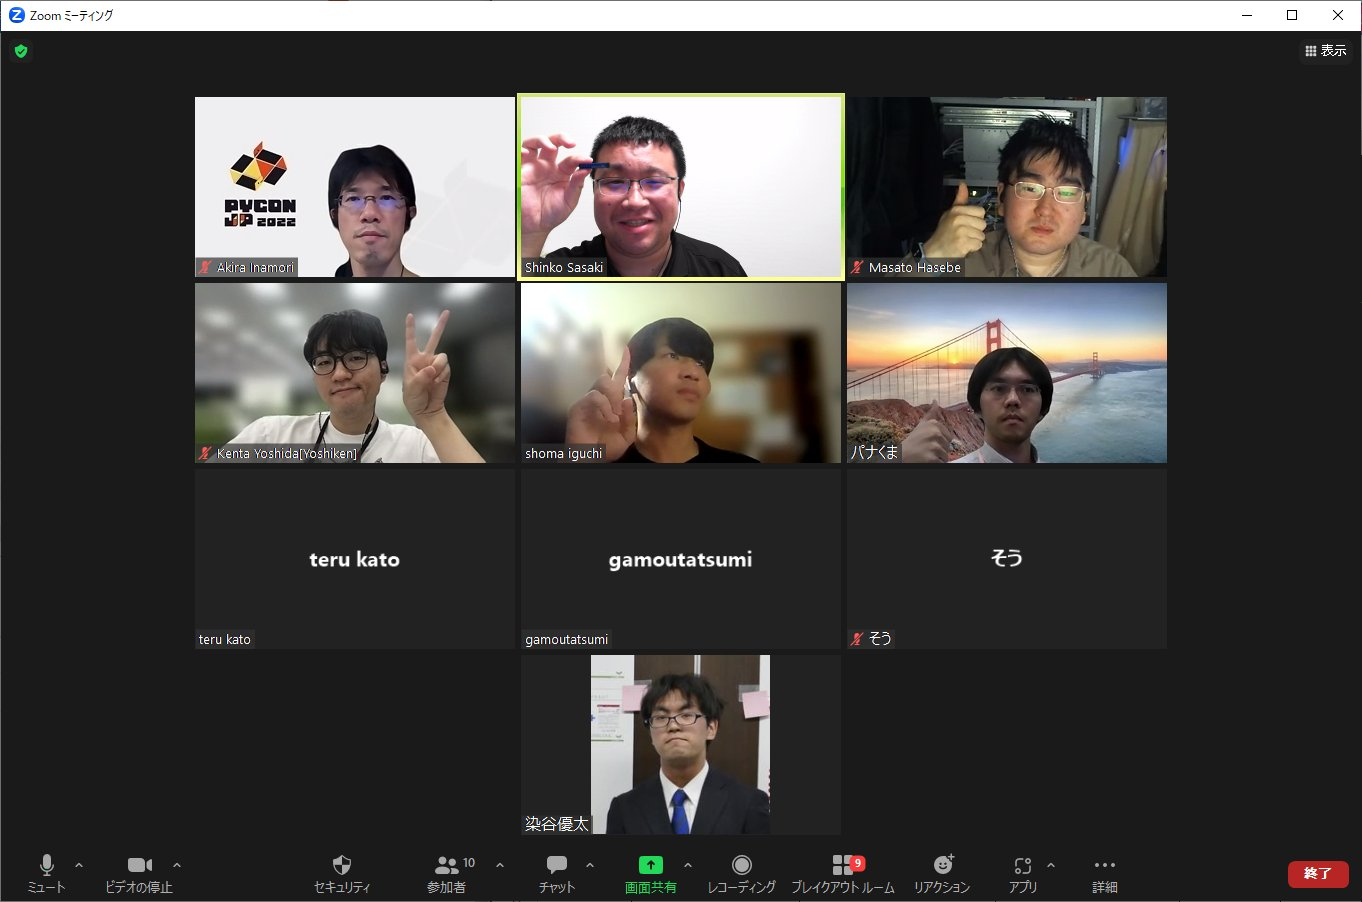The height and width of the screenshot is (902, 1362).
Task: Expand the chat options arrow
Action: pos(590,865)
